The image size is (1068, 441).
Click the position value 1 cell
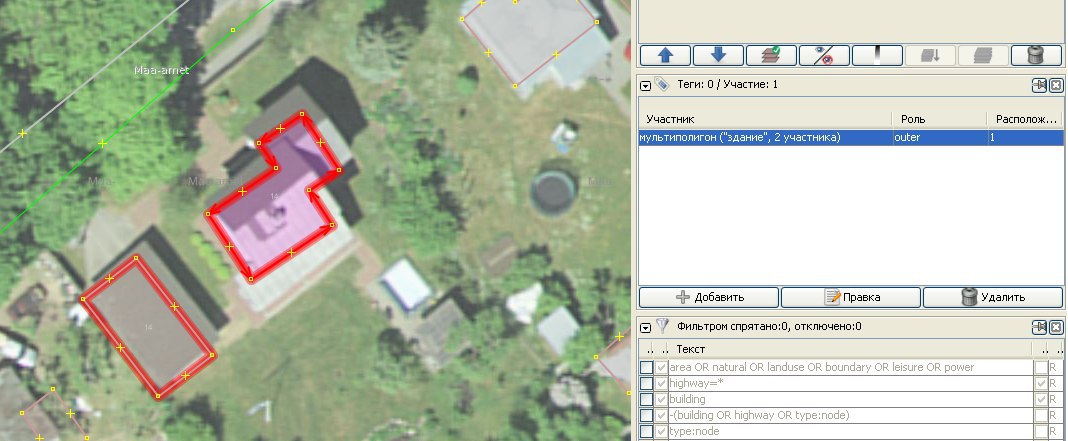[1025, 138]
